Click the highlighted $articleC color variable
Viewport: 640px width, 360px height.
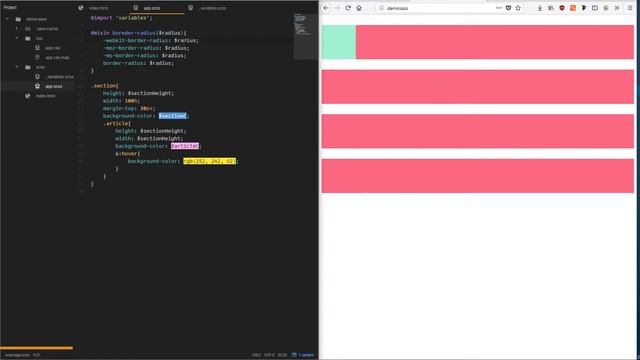click(x=185, y=146)
